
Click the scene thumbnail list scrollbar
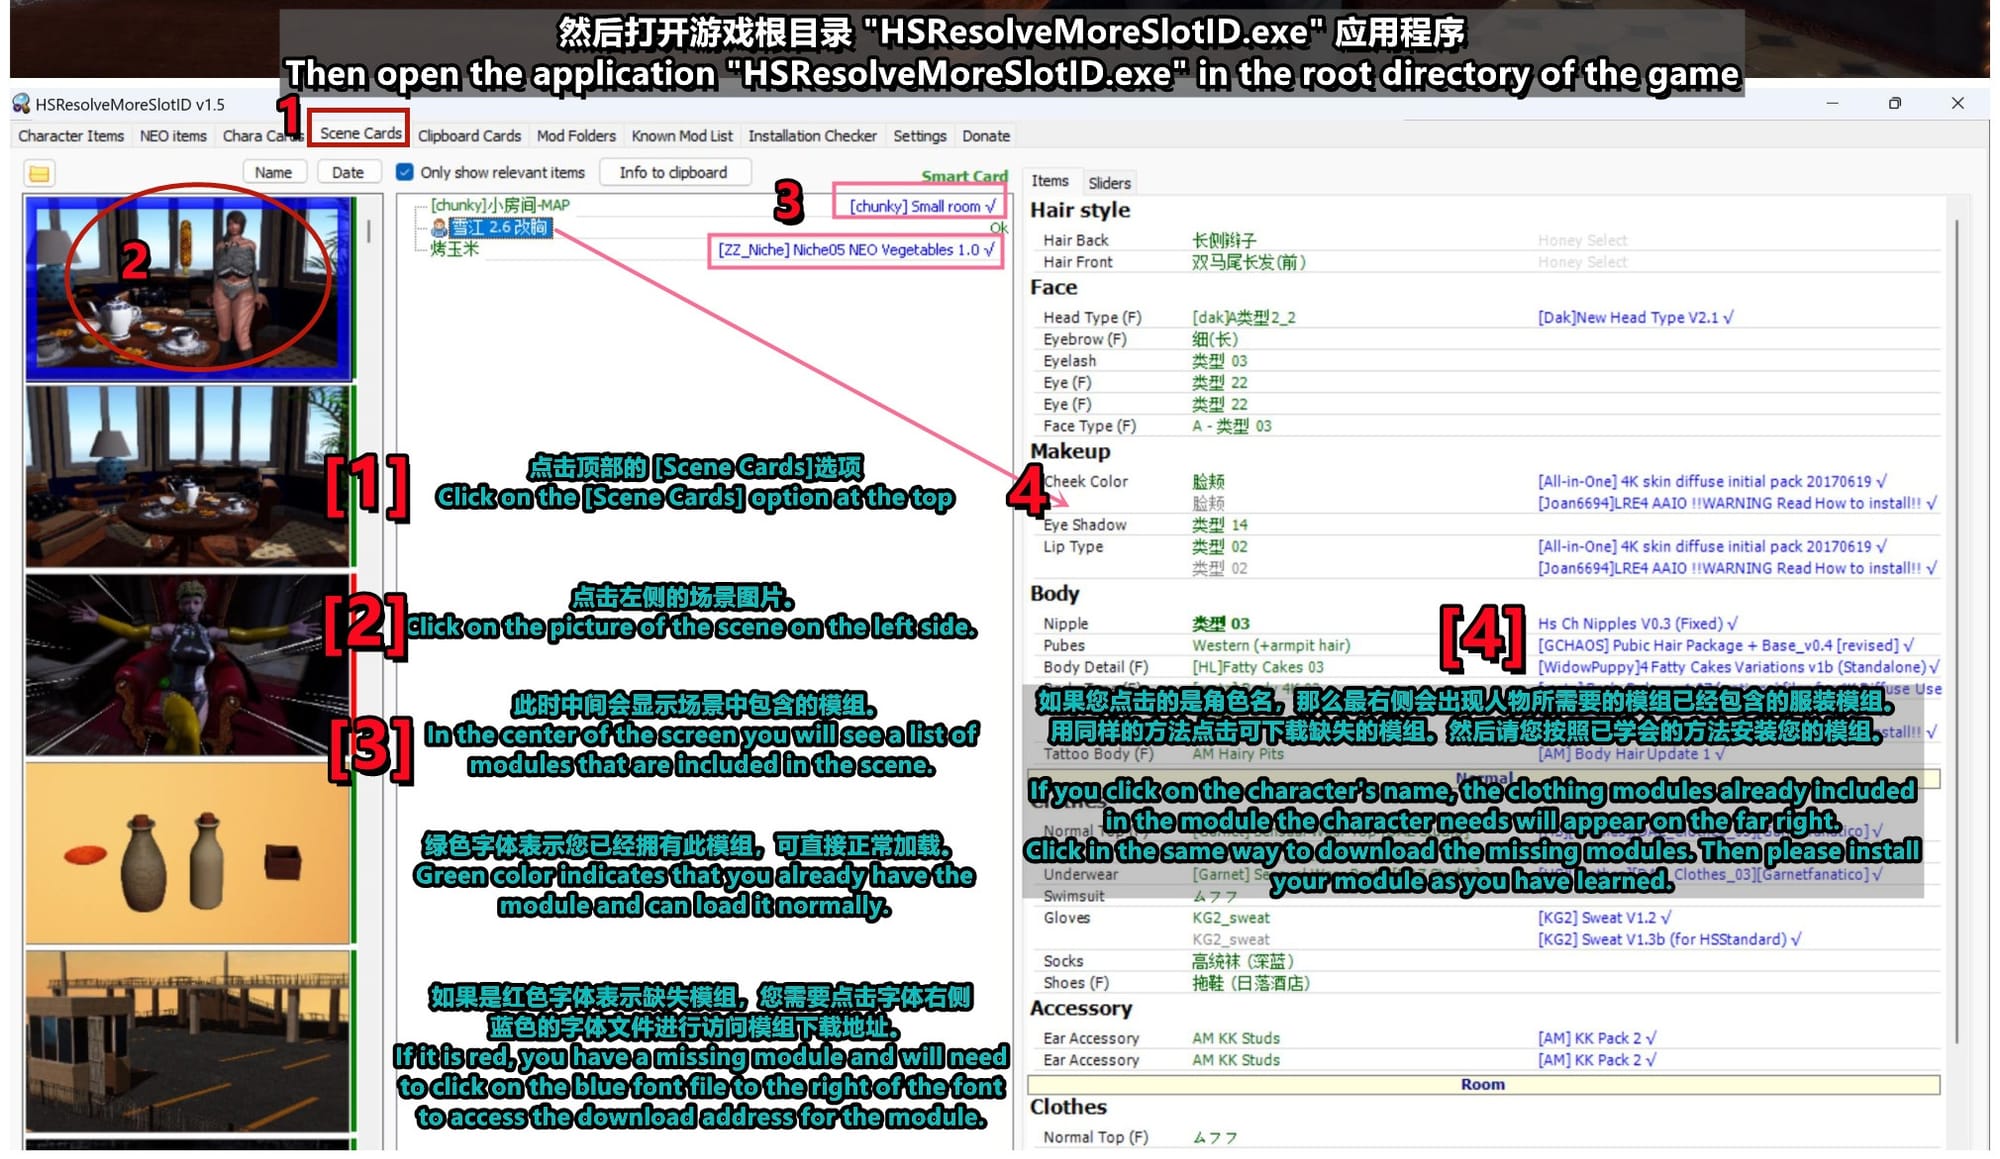(x=369, y=231)
